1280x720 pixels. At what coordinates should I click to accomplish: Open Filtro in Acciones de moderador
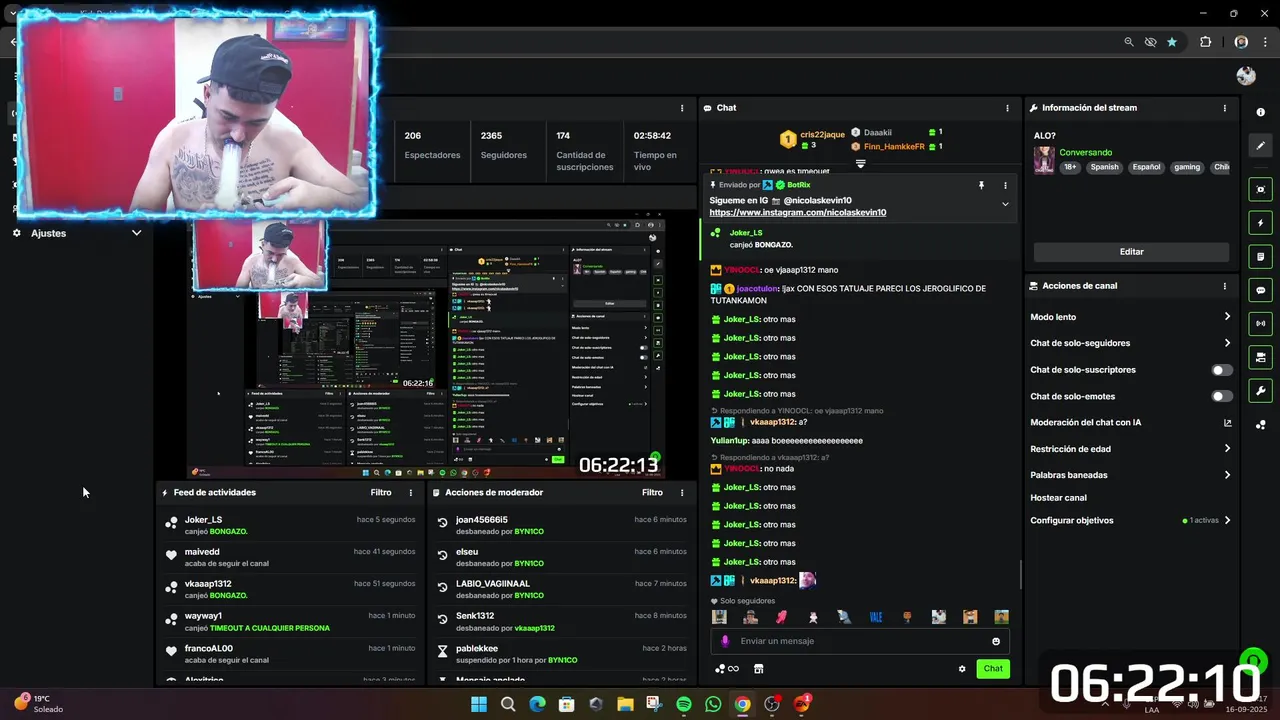pos(652,492)
